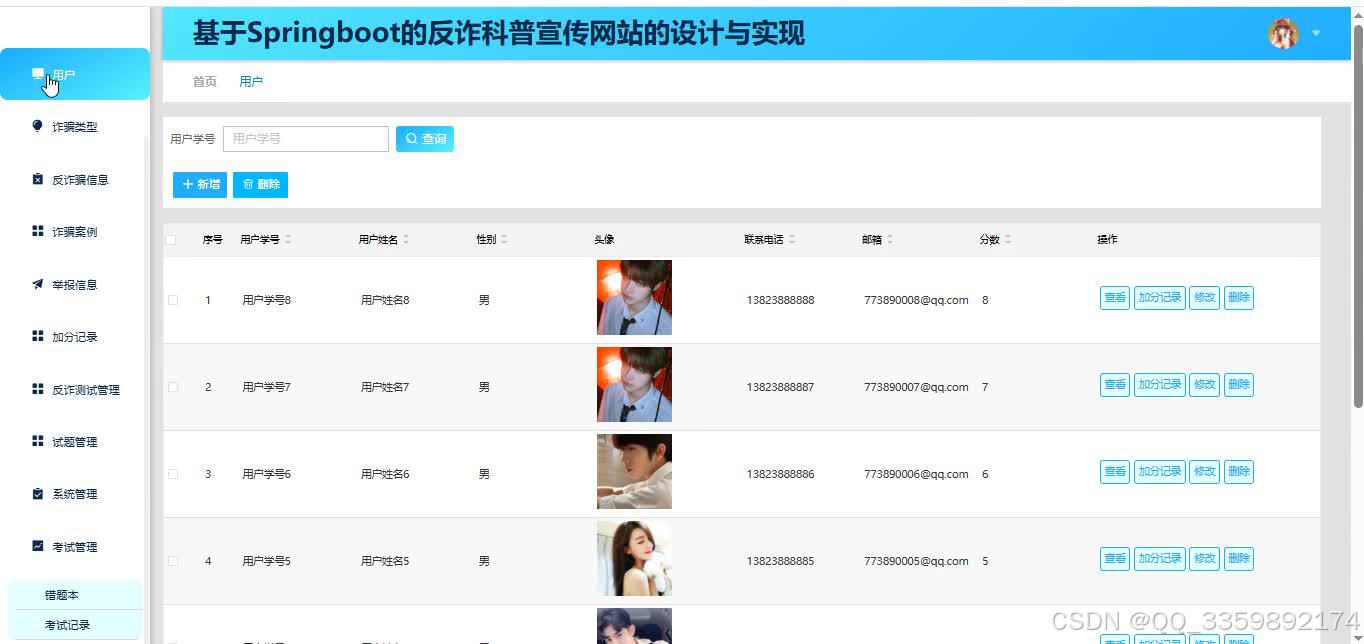The image size is (1364, 644).
Task: Expand the 考试管理 menu
Action: tap(75, 547)
